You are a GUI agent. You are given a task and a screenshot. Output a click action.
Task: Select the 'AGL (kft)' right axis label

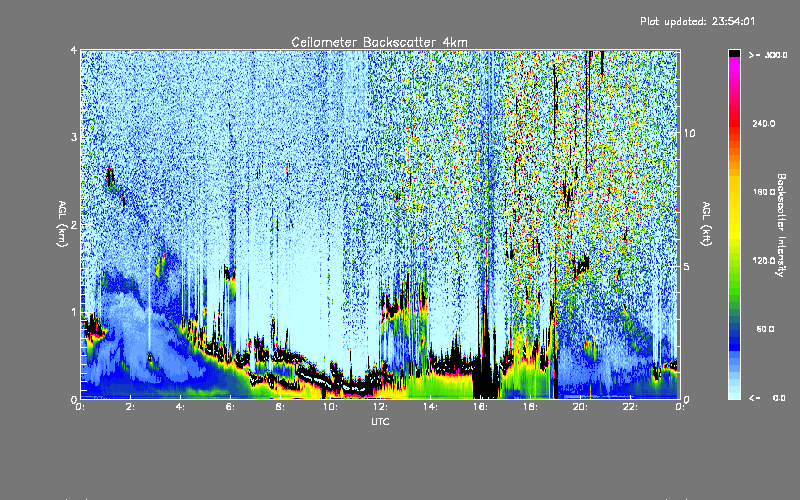click(706, 224)
